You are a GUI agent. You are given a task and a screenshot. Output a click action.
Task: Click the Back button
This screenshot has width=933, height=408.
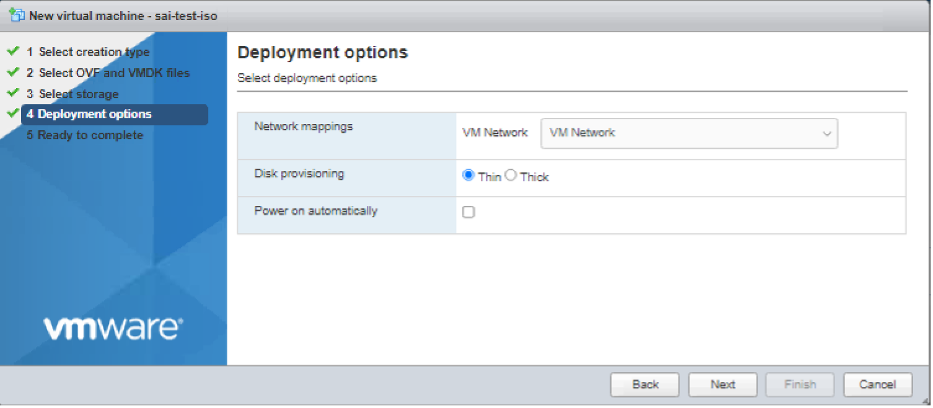tap(645, 385)
